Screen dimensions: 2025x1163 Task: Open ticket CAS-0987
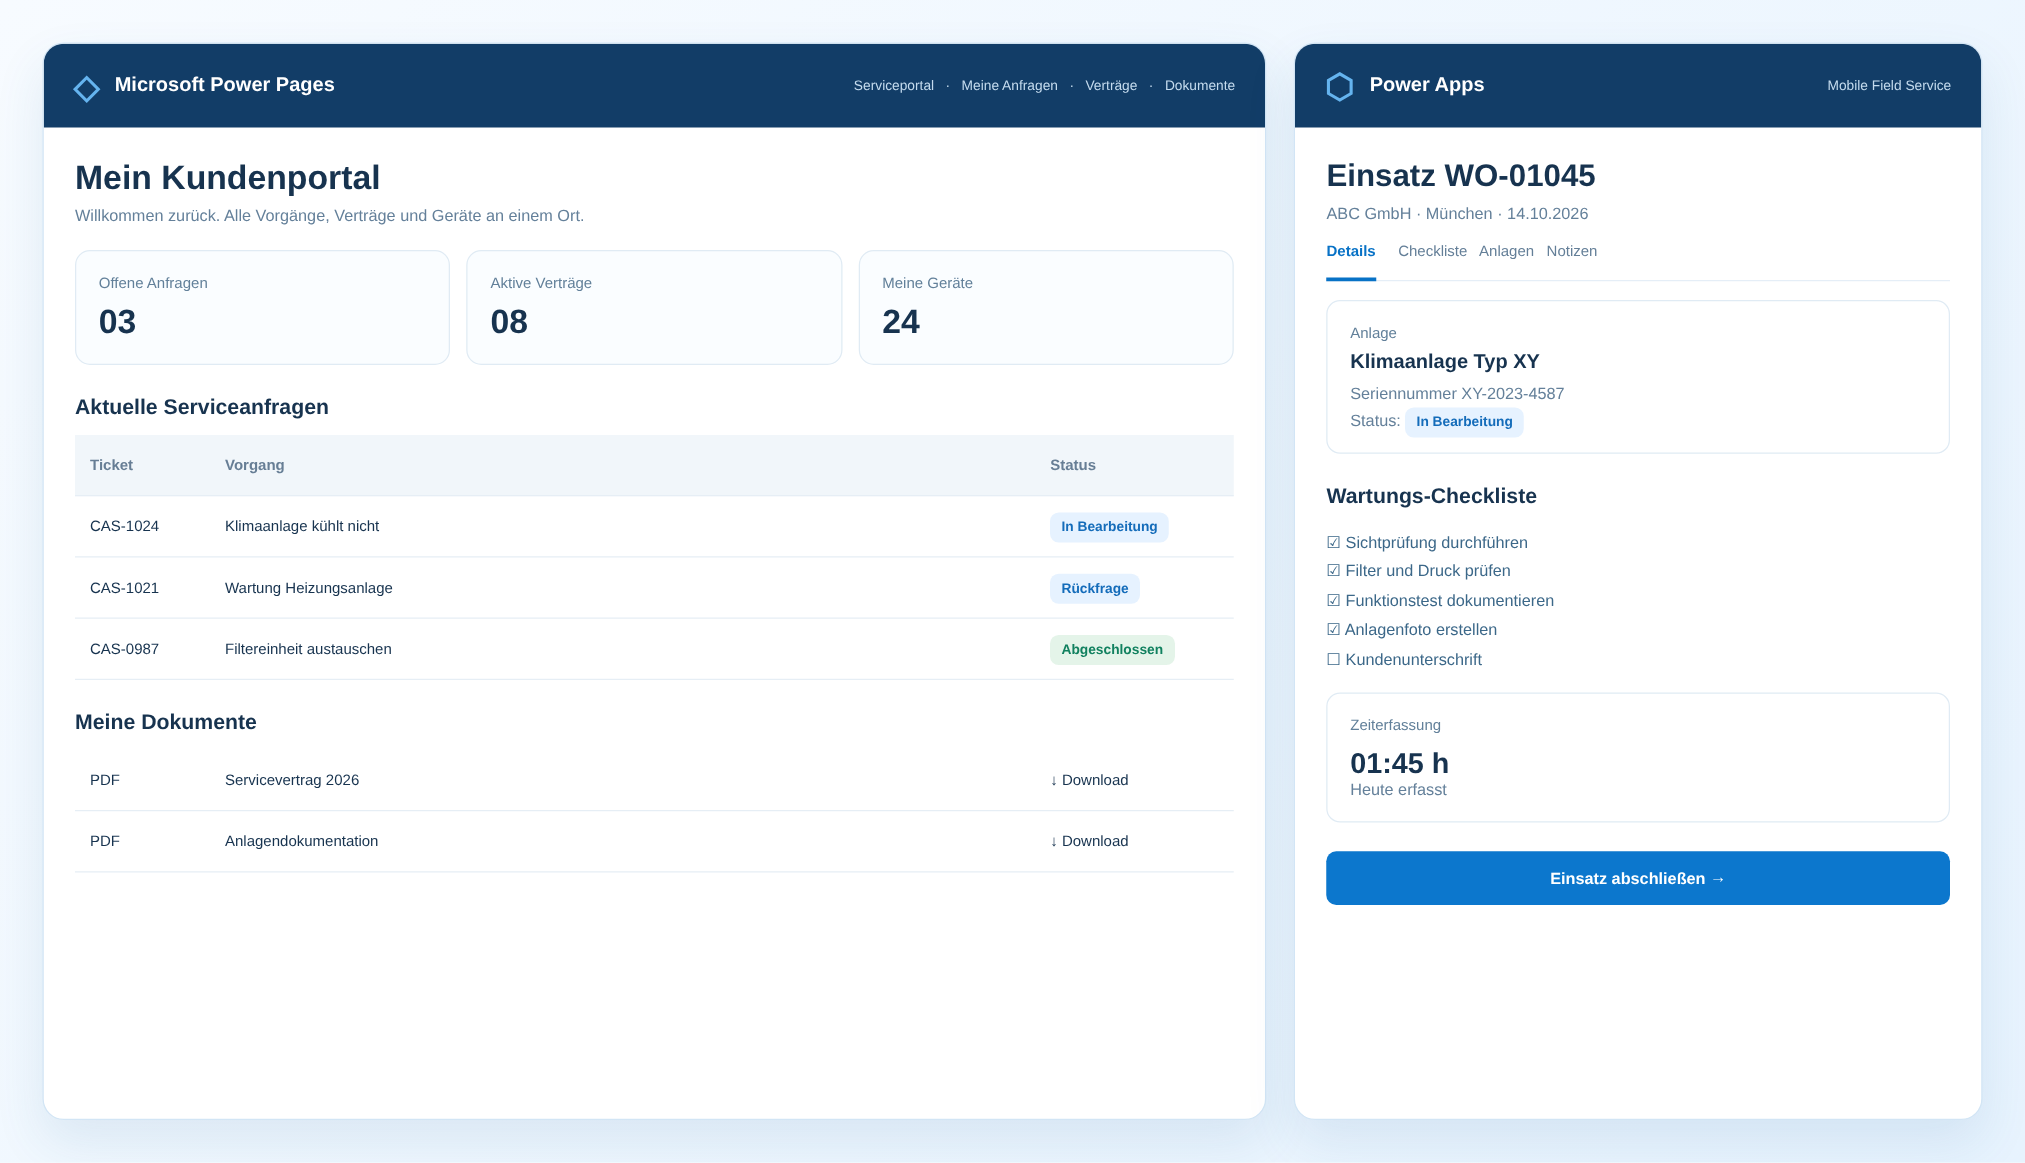124,649
